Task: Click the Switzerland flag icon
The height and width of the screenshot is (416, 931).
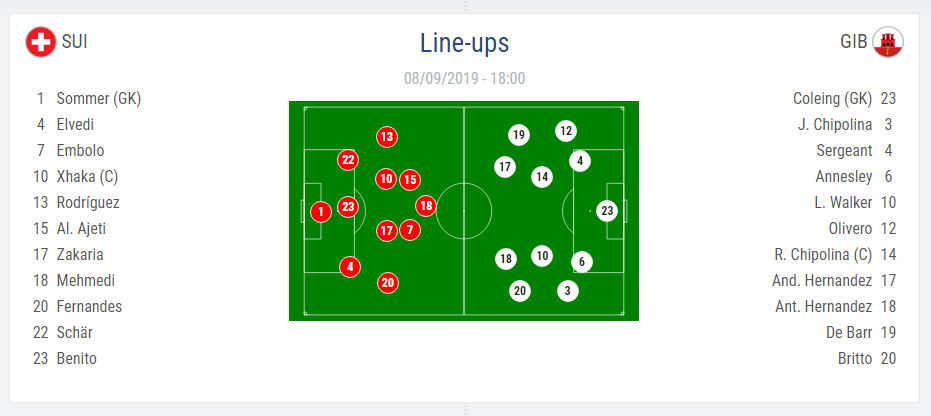Action: pos(41,42)
